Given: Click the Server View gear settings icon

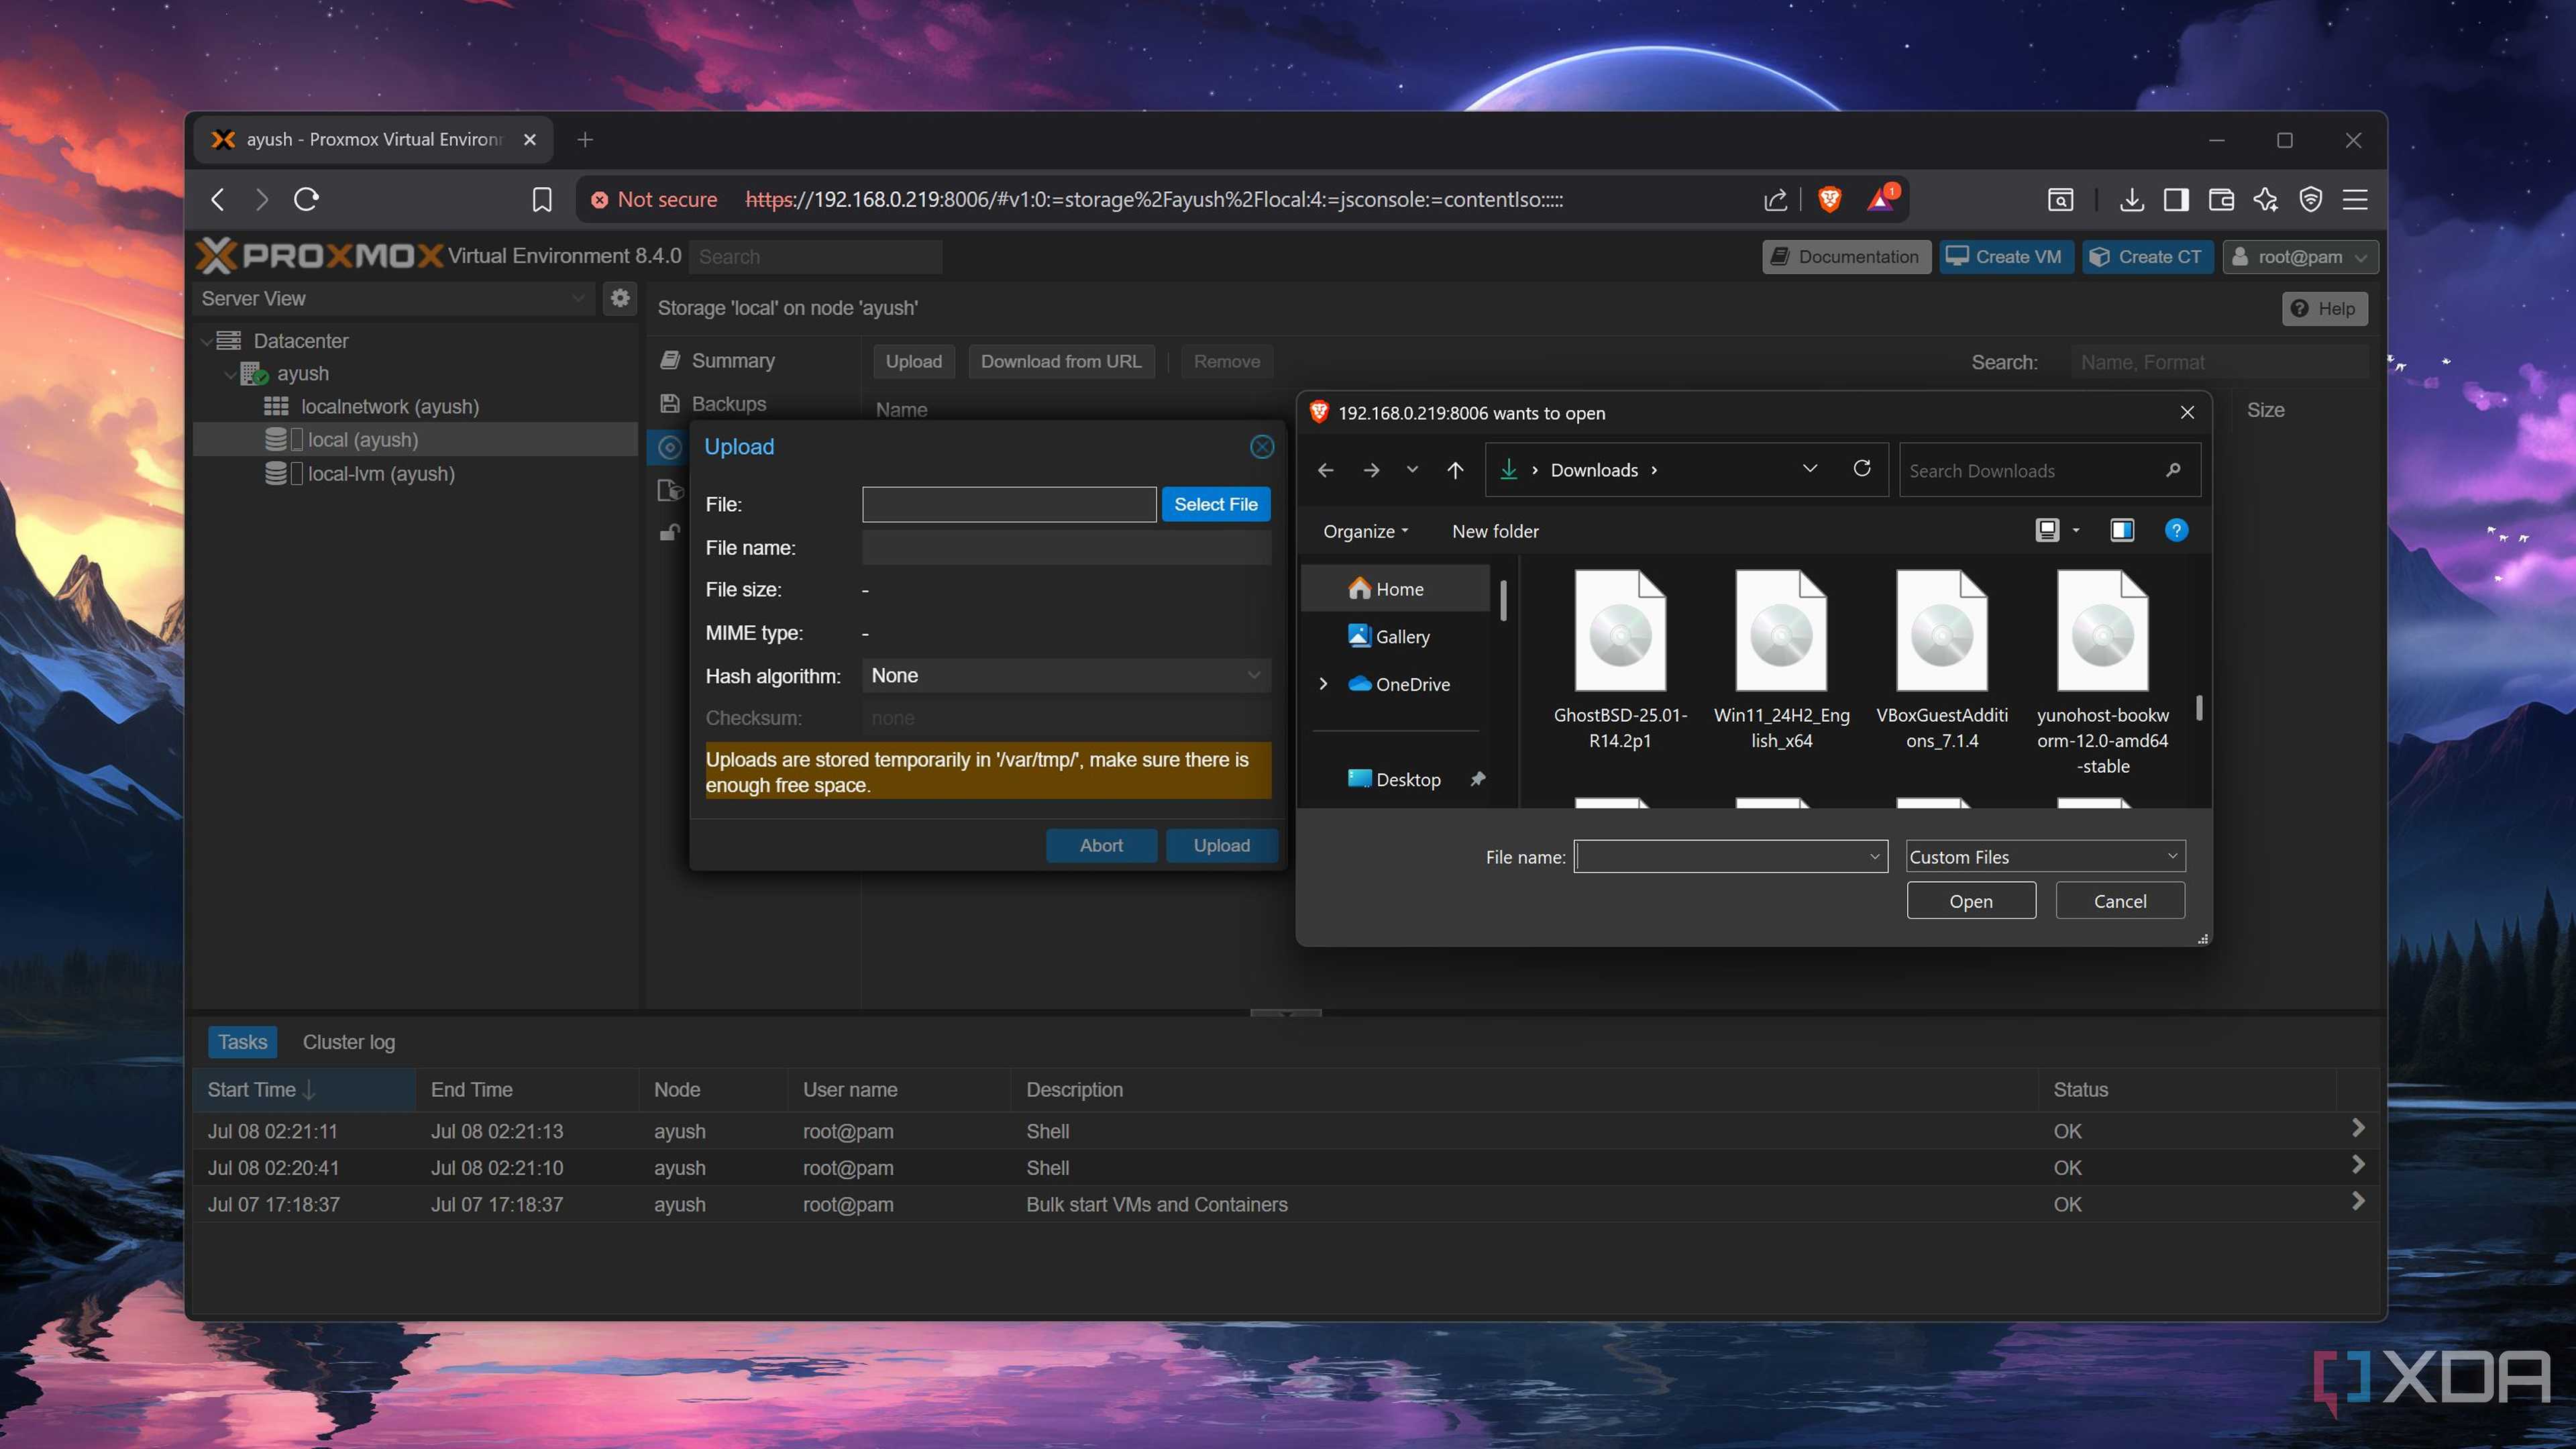Looking at the screenshot, I should pos(620,298).
